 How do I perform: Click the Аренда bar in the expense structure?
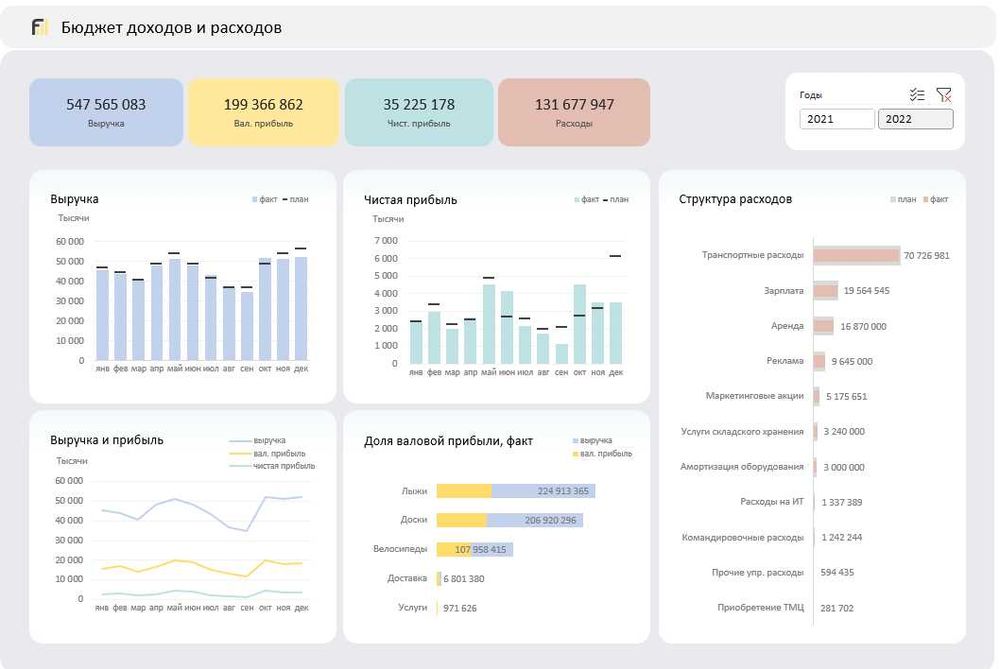[823, 326]
